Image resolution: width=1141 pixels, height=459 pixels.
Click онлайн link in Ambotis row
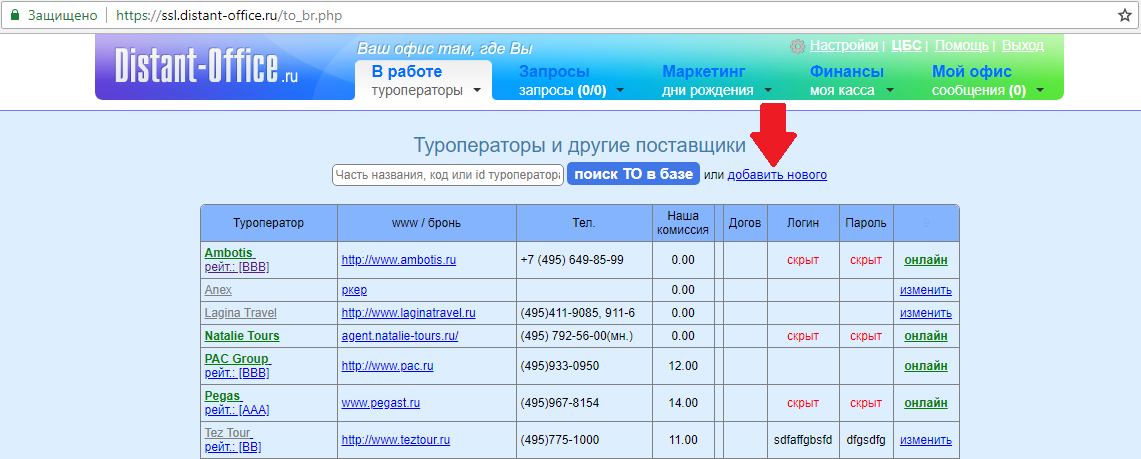click(926, 260)
